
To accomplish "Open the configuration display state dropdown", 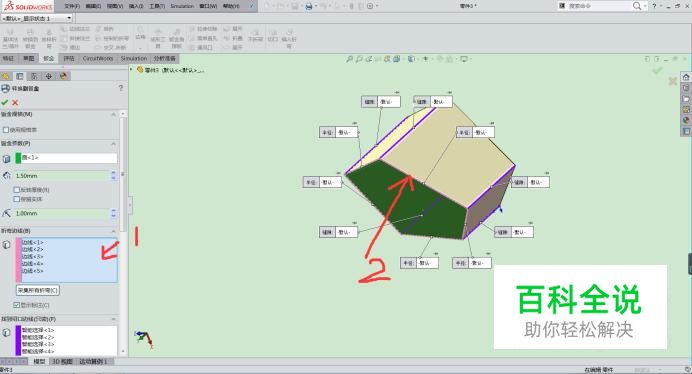I will click(69, 18).
